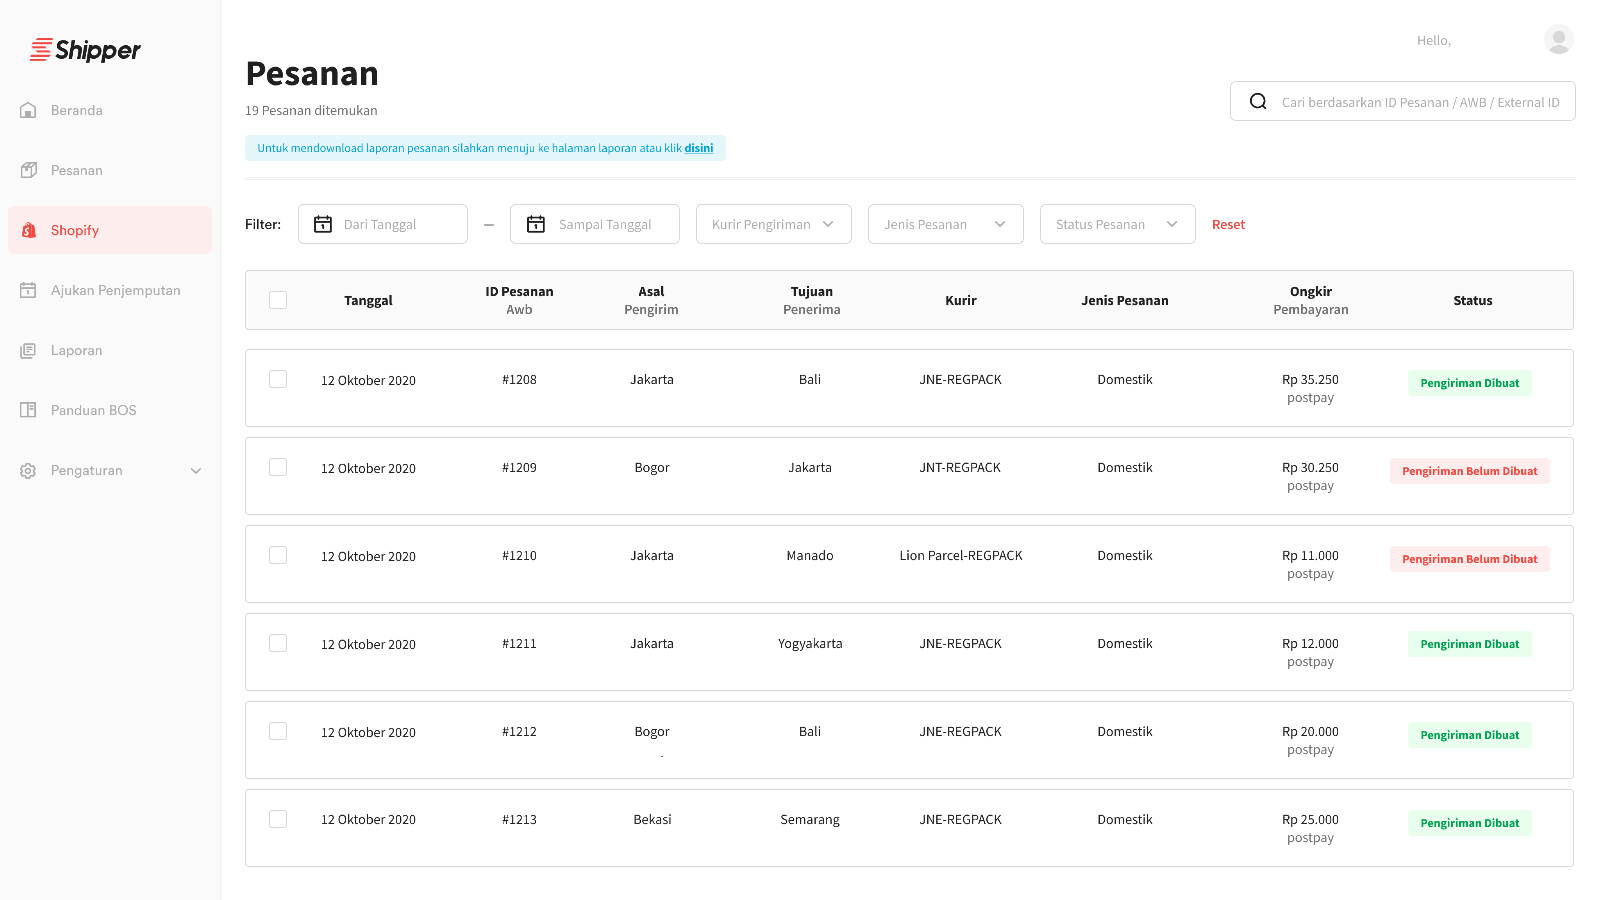Focus the order ID / AWB search field
The image size is (1600, 900).
[1402, 101]
